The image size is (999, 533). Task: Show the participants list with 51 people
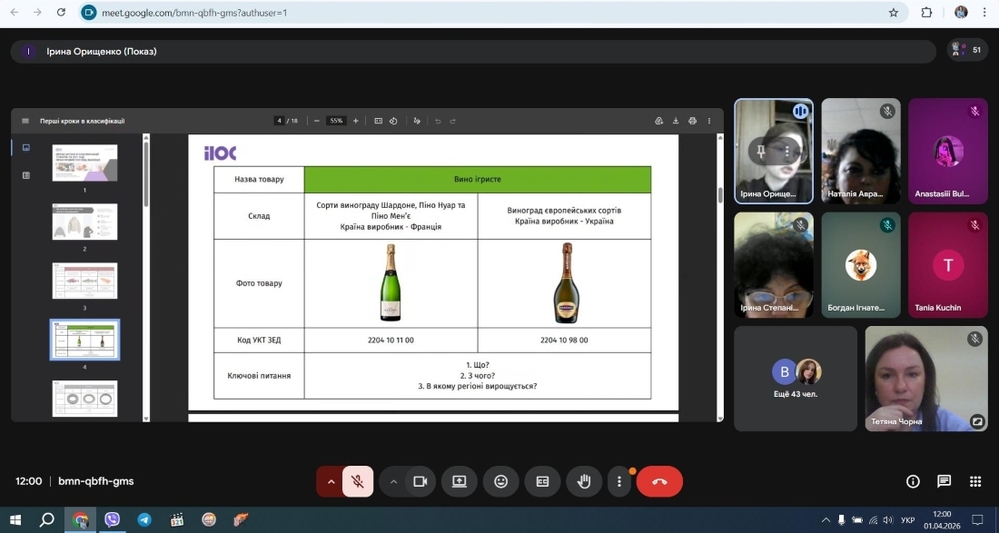[967, 50]
